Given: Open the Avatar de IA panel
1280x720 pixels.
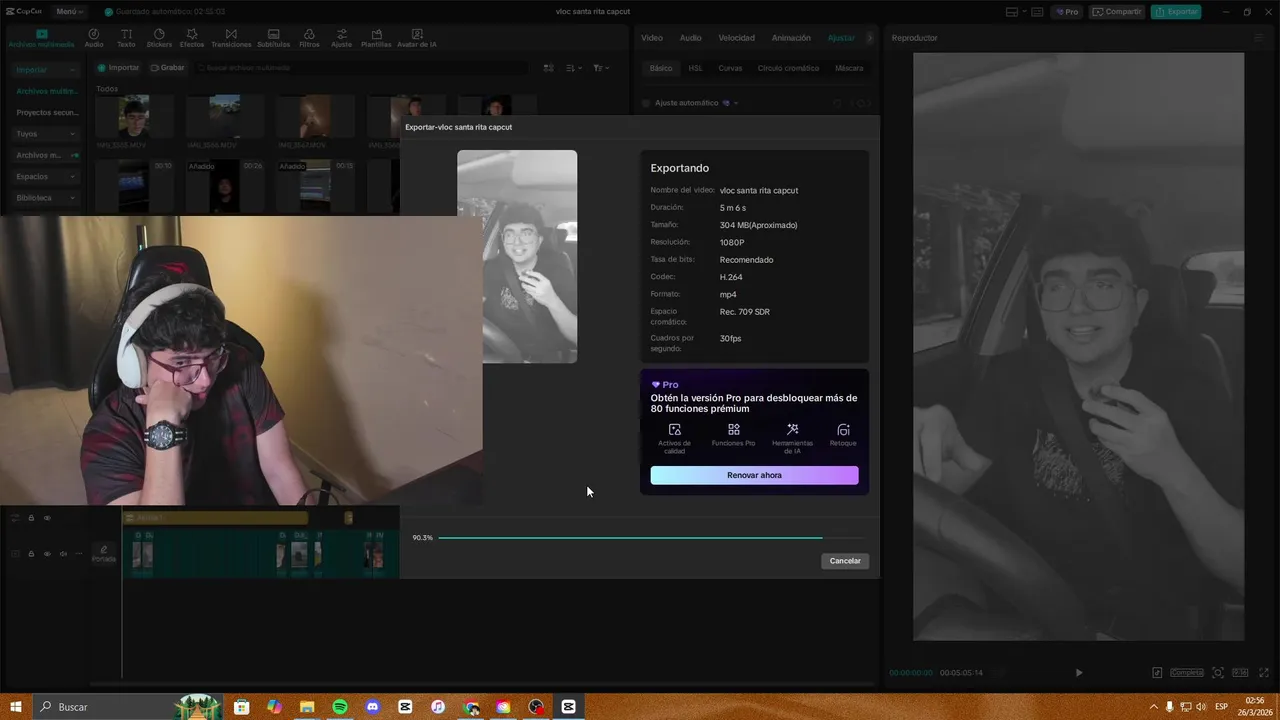Looking at the screenshot, I should tap(416, 38).
